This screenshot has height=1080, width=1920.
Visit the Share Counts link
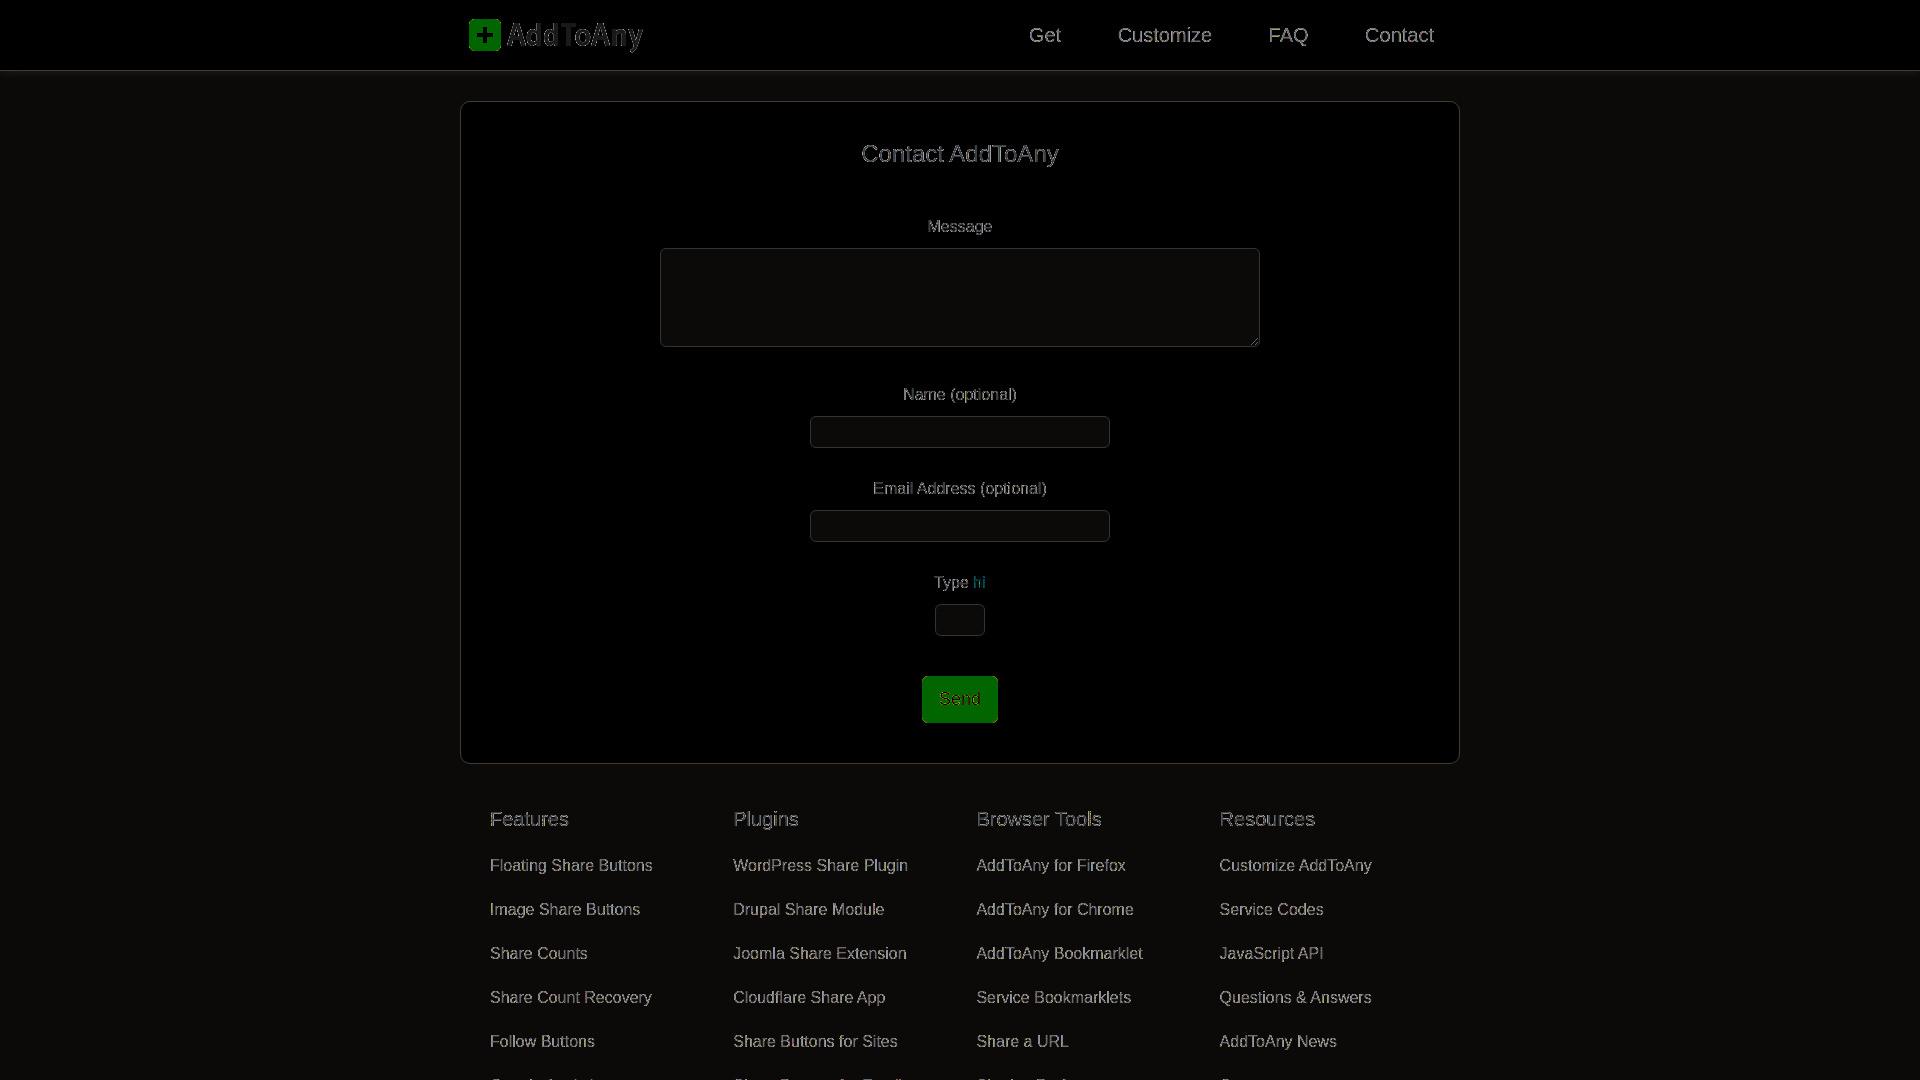click(539, 954)
